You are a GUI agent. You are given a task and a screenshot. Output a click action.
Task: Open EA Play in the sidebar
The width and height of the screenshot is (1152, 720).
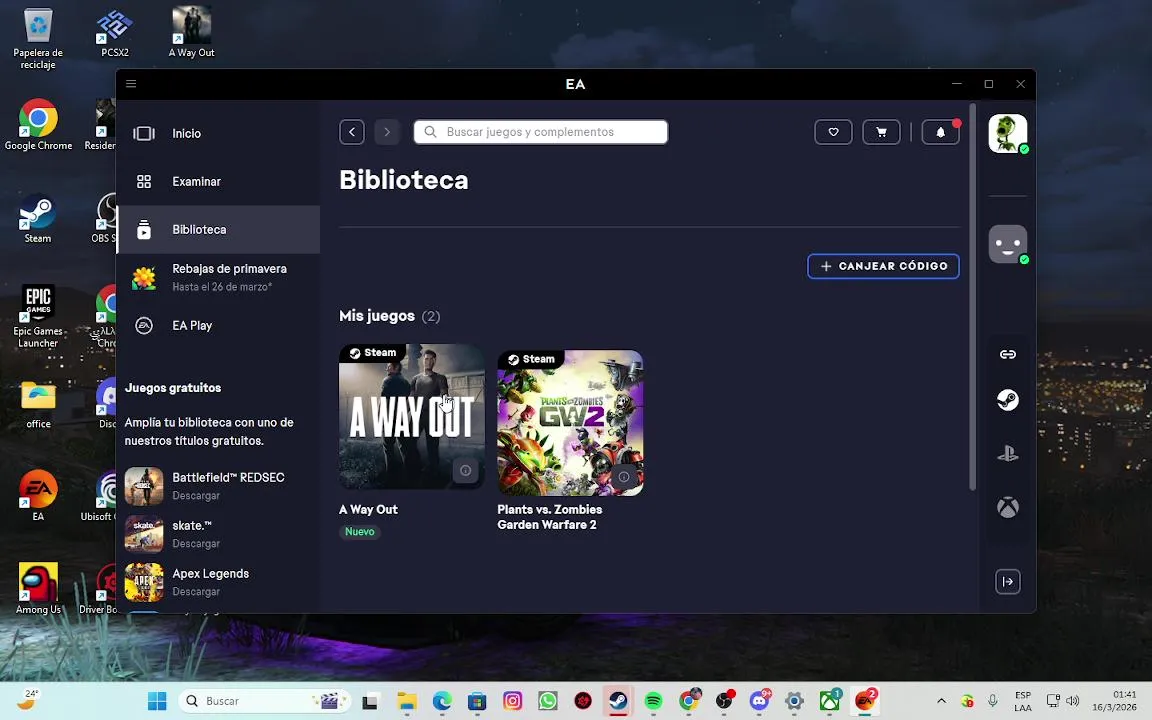[x=218, y=325]
